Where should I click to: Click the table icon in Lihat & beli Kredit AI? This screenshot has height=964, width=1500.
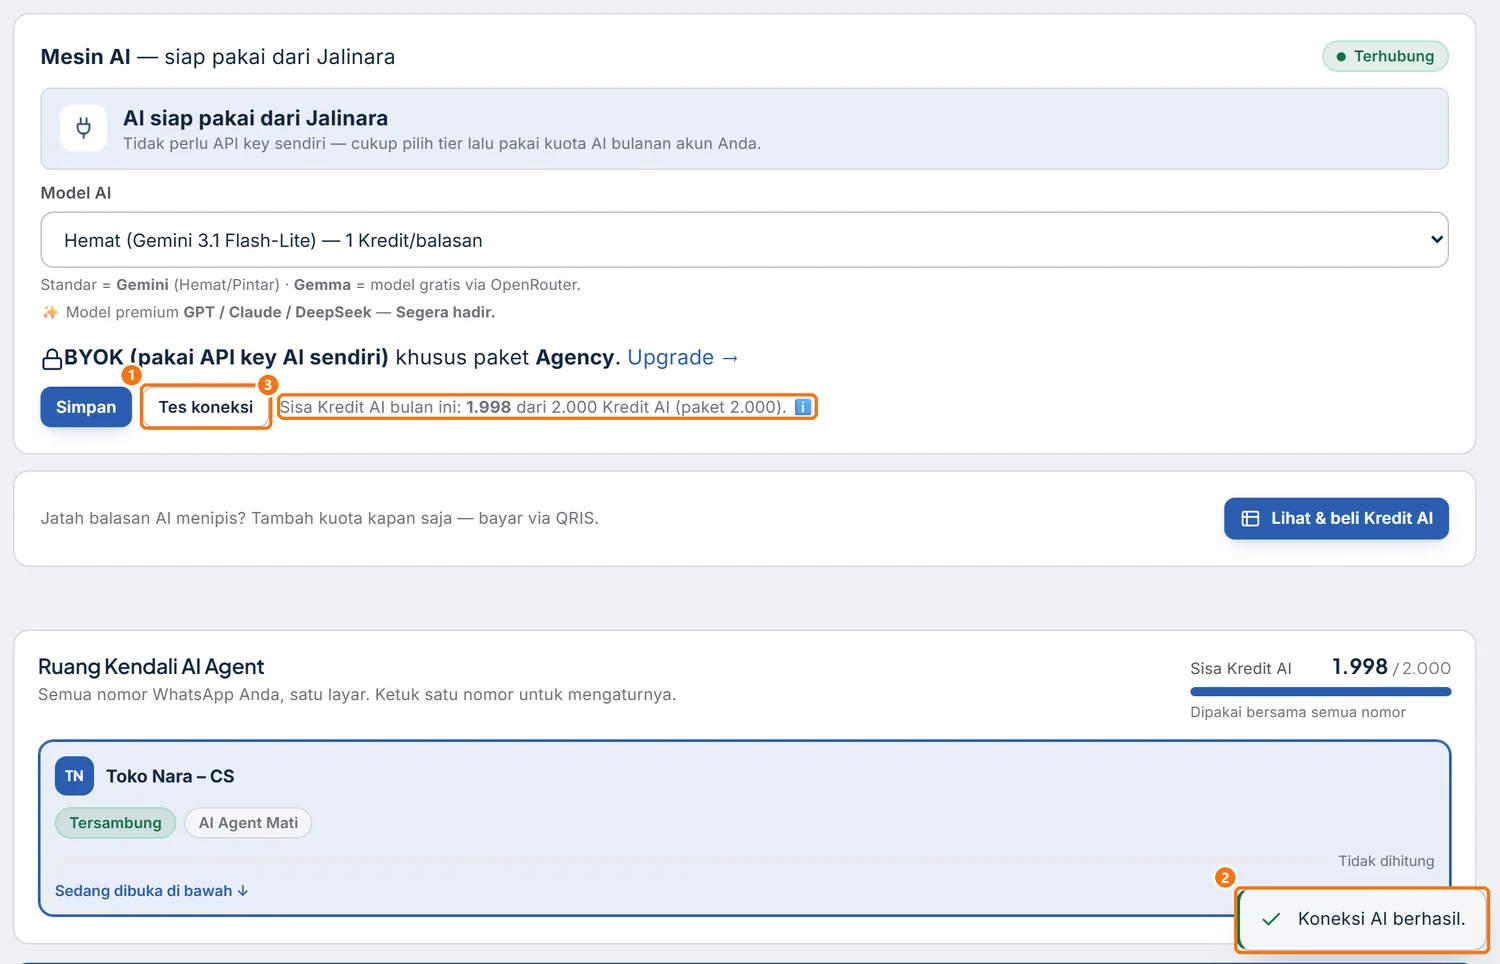pos(1250,518)
